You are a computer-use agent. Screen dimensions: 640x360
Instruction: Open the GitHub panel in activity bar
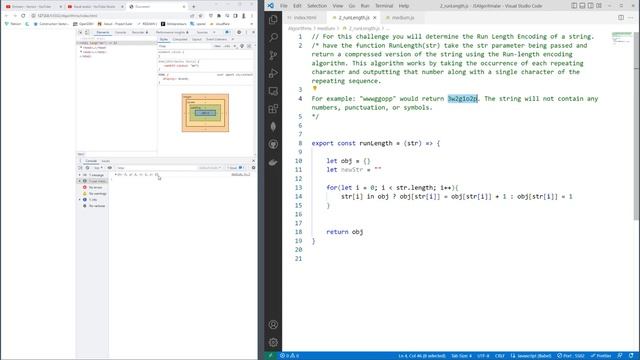273,144
